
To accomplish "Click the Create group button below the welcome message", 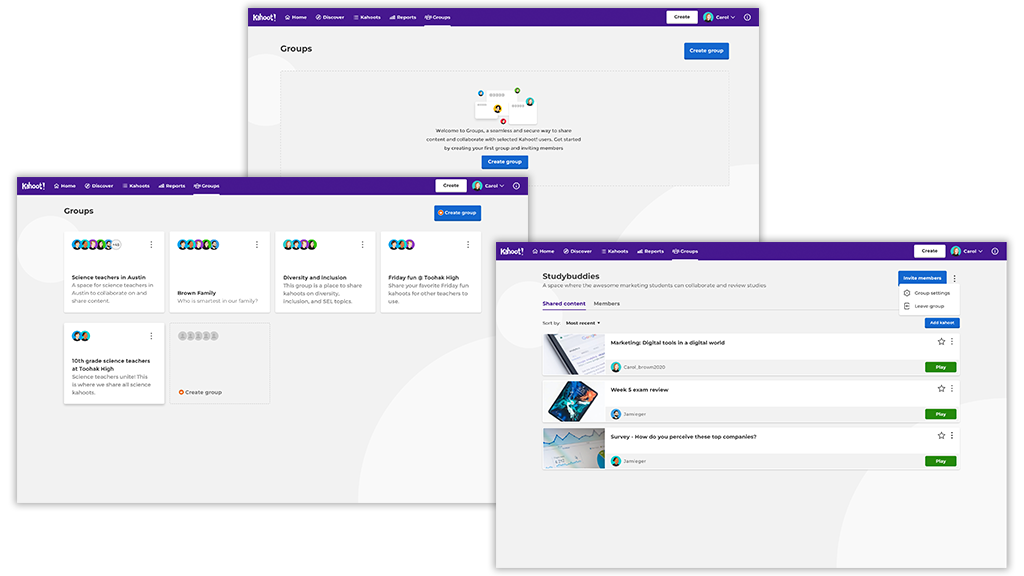I will point(505,162).
